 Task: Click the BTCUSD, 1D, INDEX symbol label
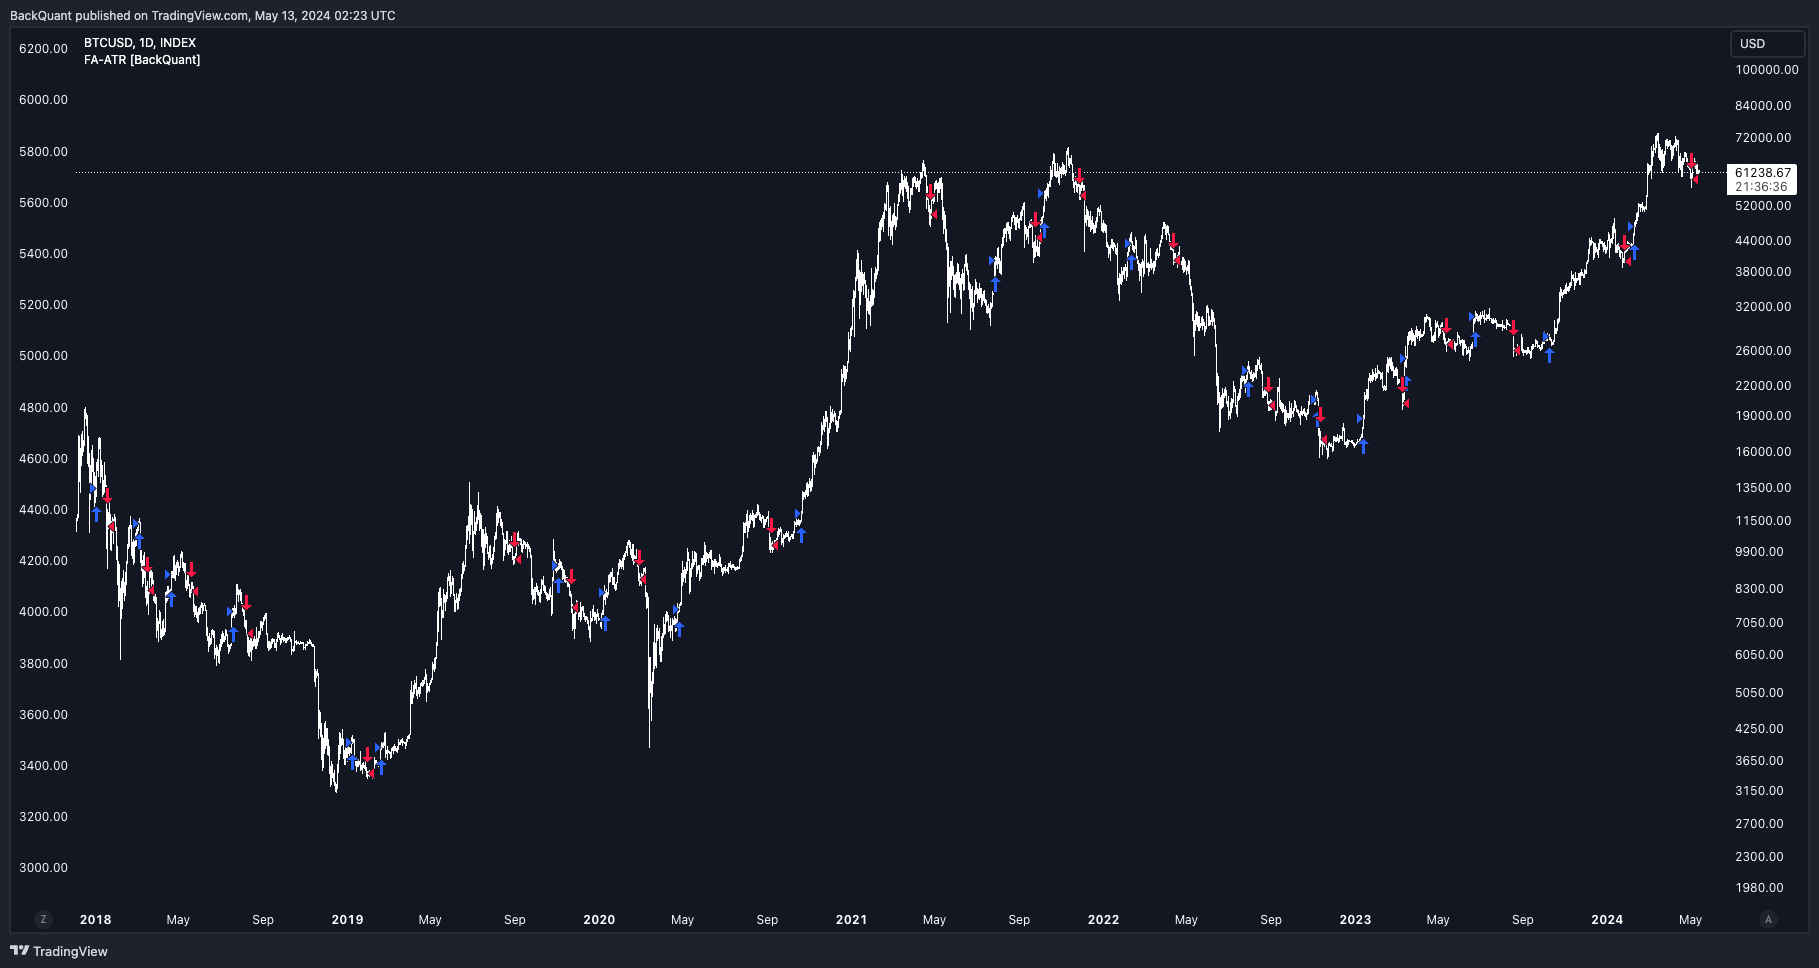[140, 43]
